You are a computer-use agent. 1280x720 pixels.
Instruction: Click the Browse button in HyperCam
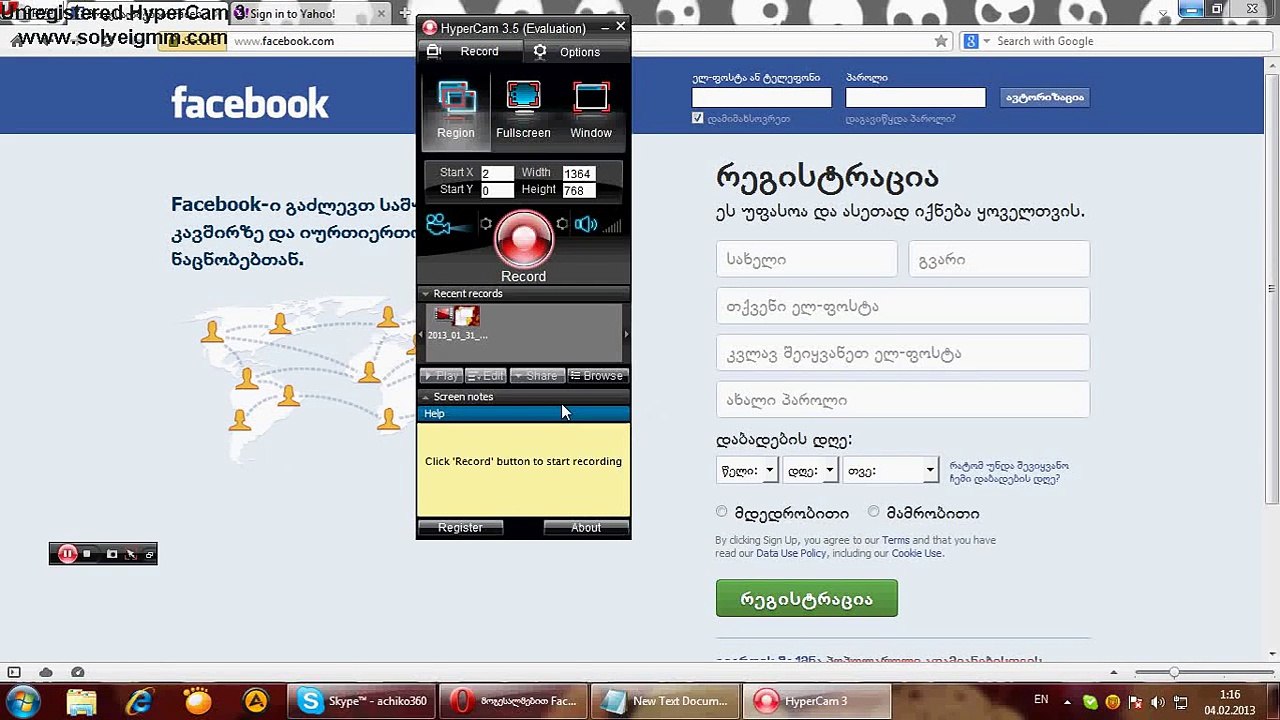click(x=597, y=376)
